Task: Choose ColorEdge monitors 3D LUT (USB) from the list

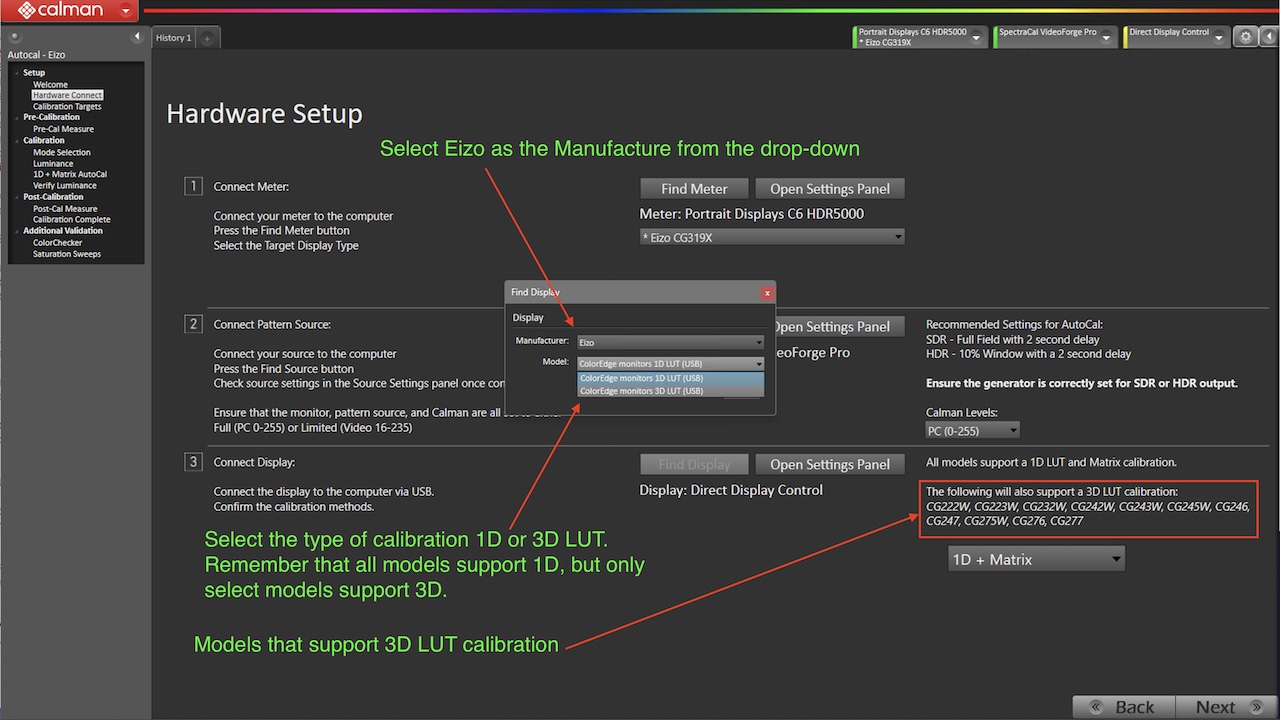Action: pos(670,391)
